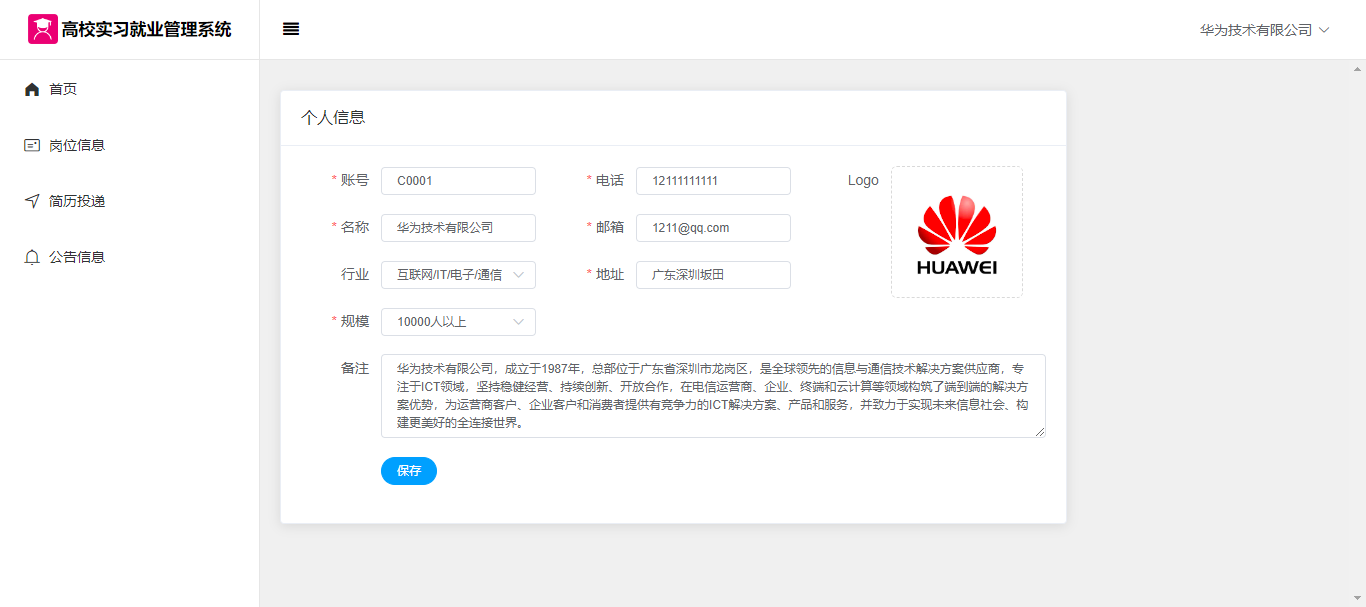The image size is (1366, 607).
Task: Expand the 行业 industry combo box
Action: point(458,275)
